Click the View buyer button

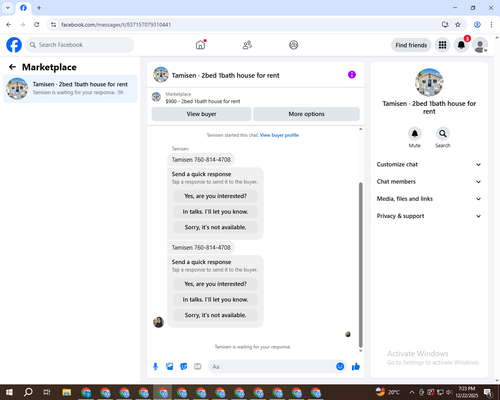point(201,114)
